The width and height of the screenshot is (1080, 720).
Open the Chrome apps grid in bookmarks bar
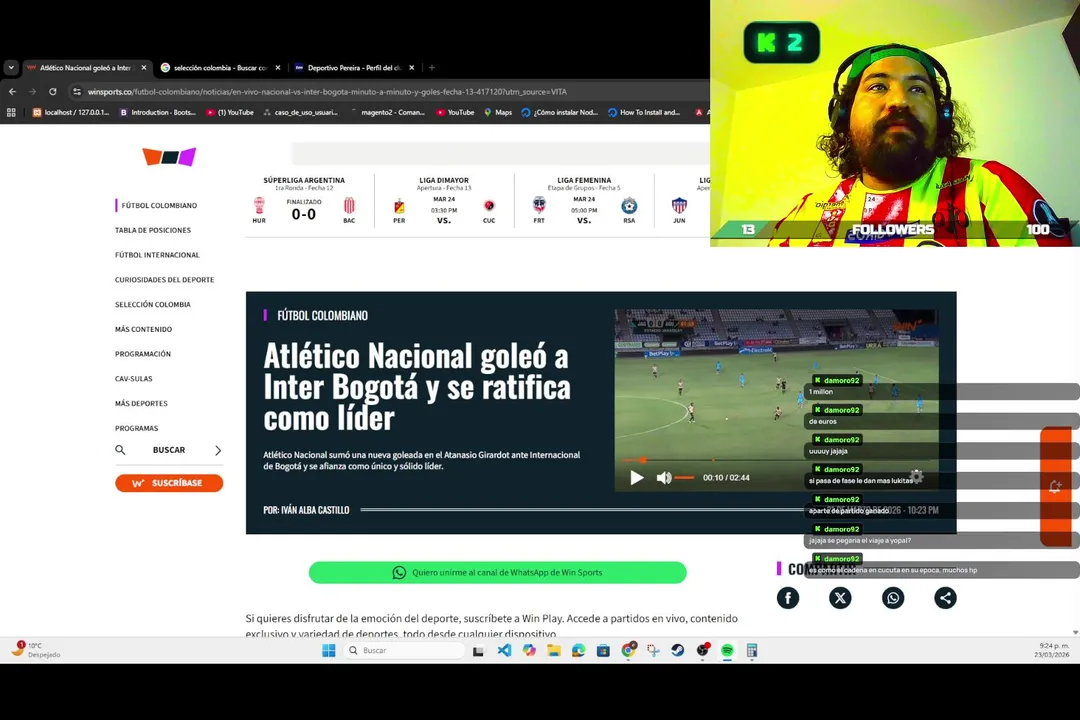11,112
